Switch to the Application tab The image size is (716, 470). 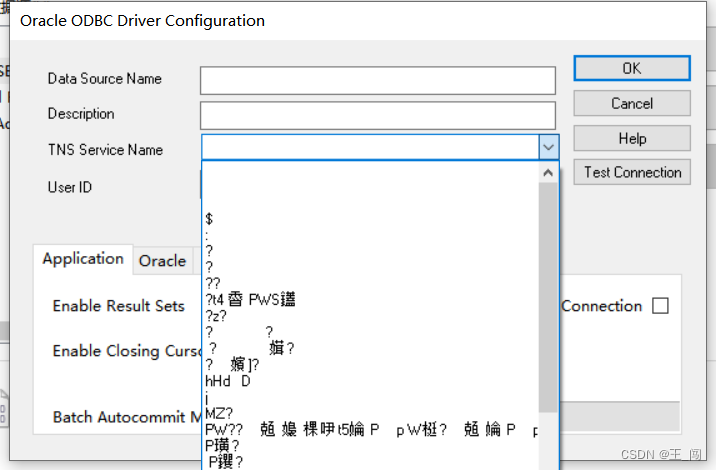coord(83,259)
